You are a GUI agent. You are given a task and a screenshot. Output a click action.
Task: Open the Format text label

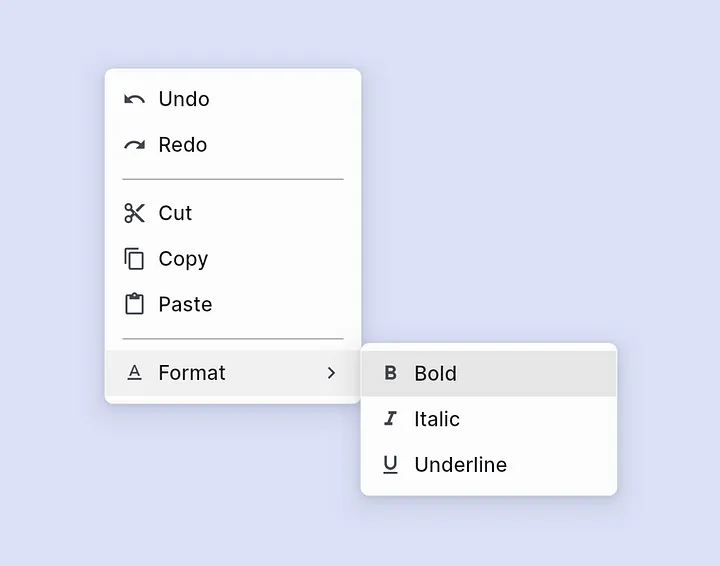point(192,373)
